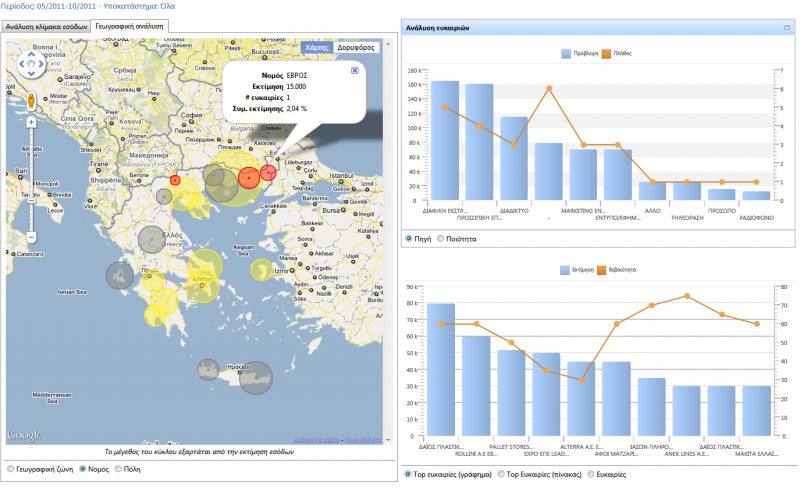Pan the map left with the arrow control
The width and height of the screenshot is (800, 489).
coord(21,64)
